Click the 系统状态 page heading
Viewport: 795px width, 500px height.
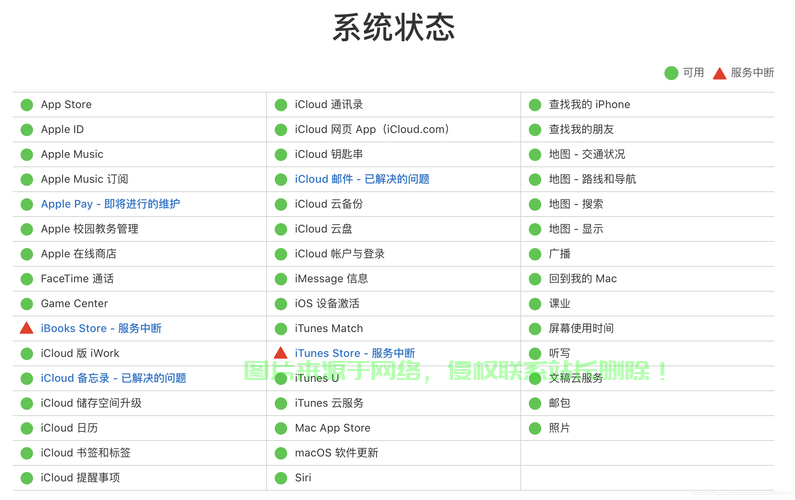click(393, 27)
